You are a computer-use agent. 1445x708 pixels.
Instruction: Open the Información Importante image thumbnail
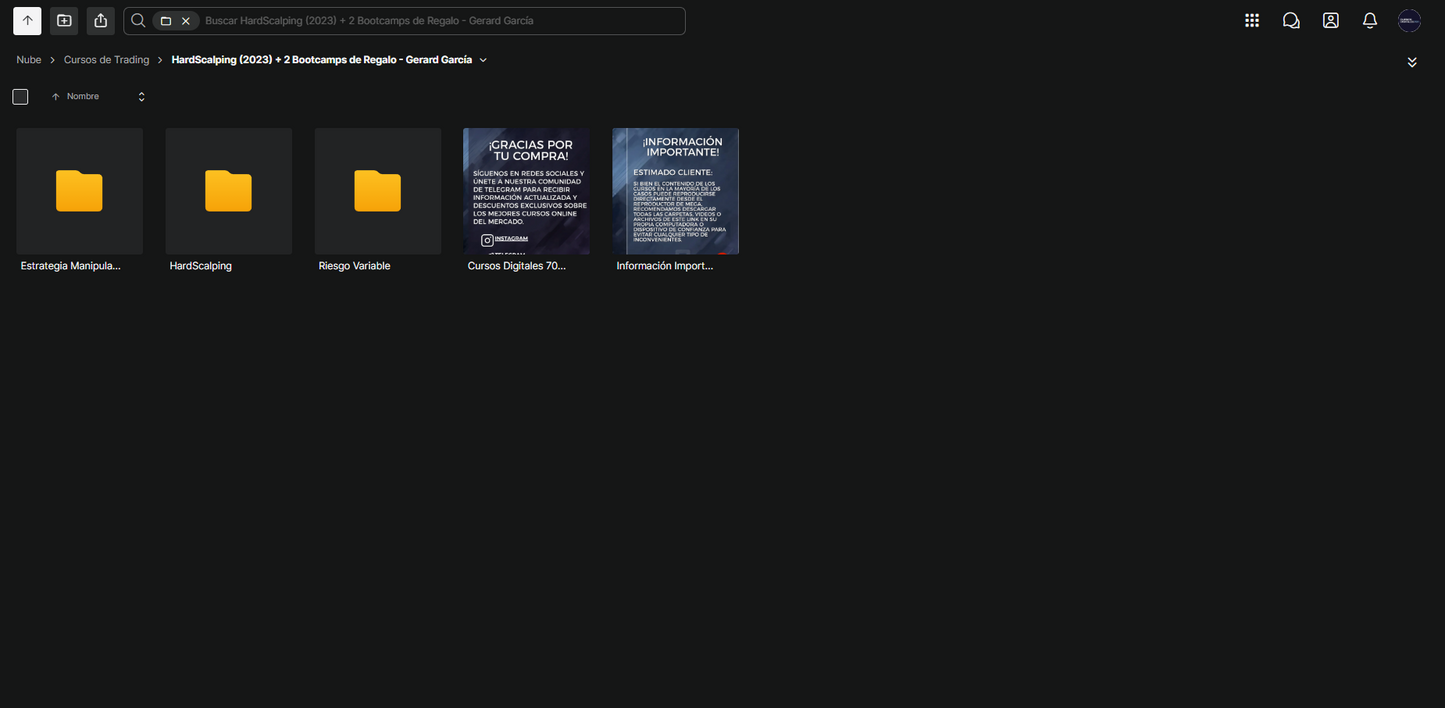(x=675, y=191)
